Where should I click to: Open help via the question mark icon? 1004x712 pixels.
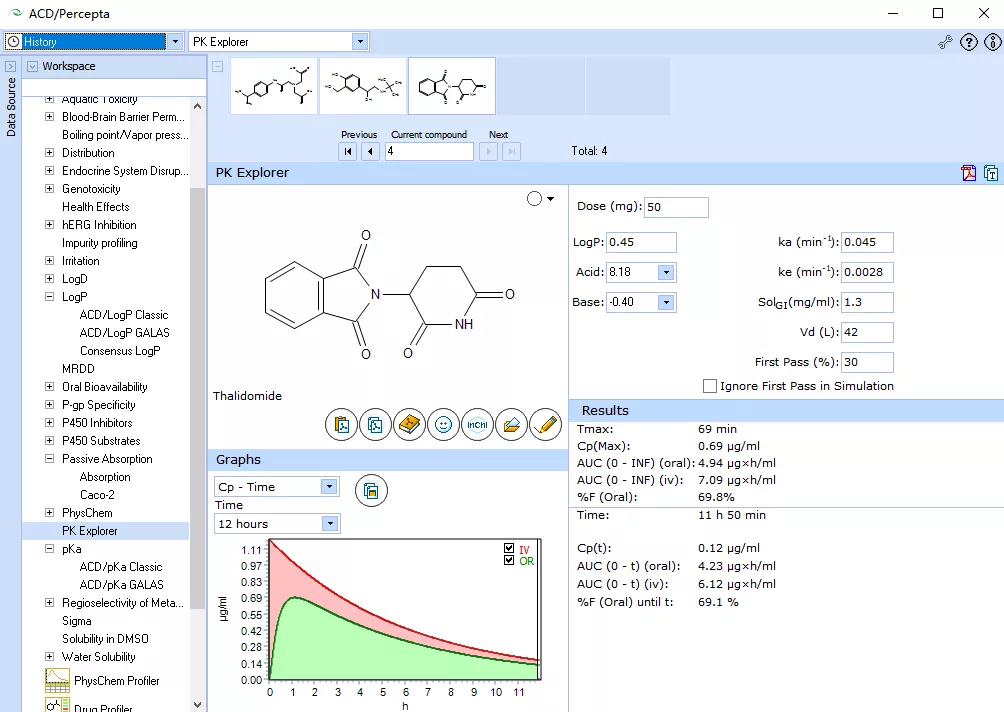[x=968, y=42]
